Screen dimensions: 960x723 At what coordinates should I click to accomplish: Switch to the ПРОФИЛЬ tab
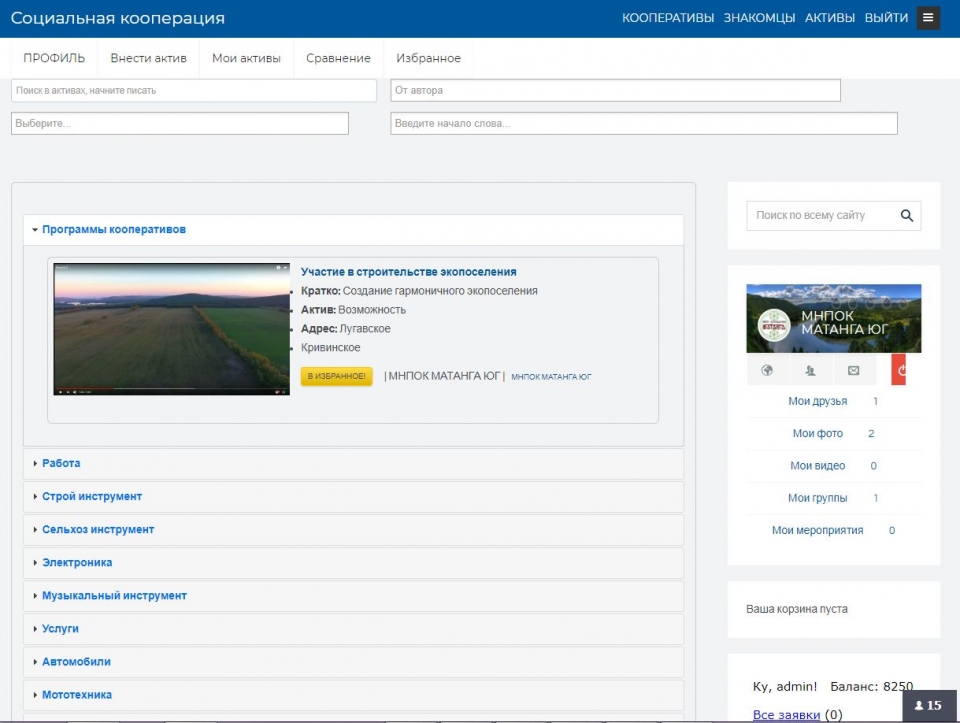click(x=54, y=58)
